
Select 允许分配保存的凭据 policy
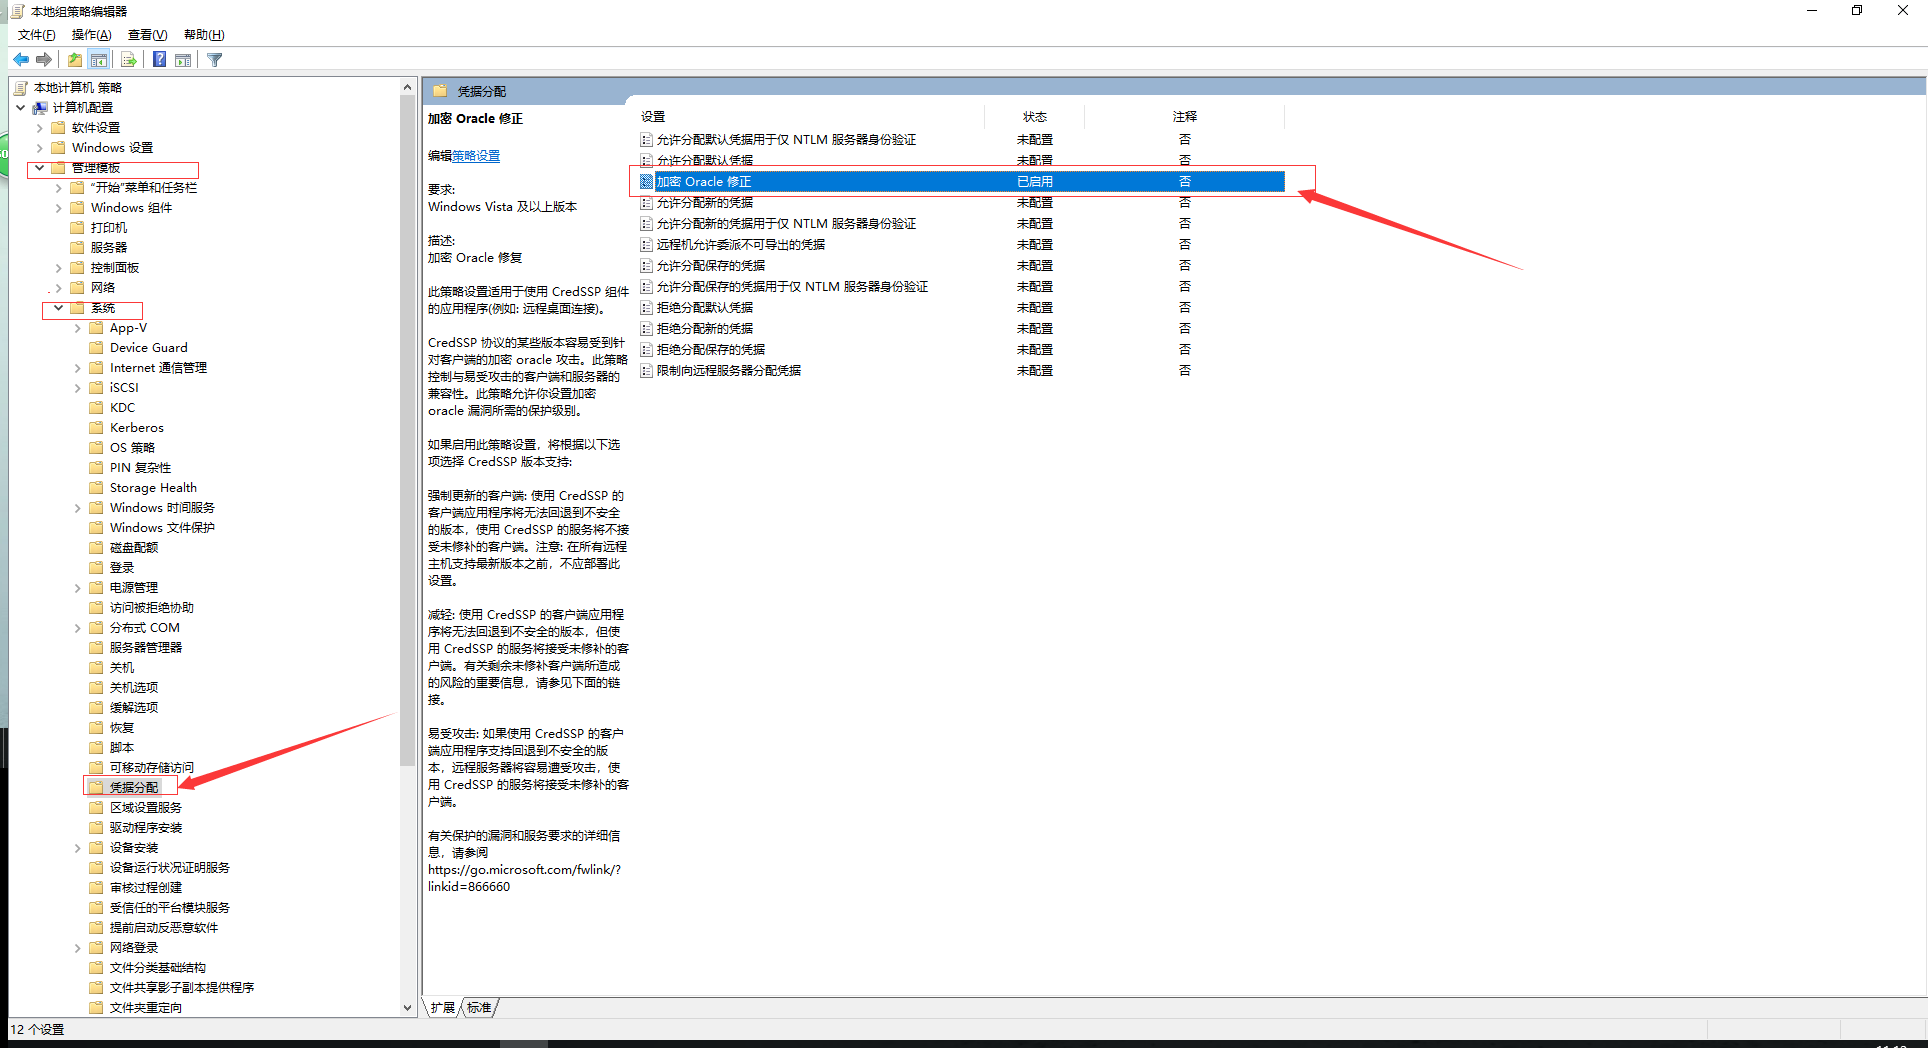pyautogui.click(x=710, y=266)
